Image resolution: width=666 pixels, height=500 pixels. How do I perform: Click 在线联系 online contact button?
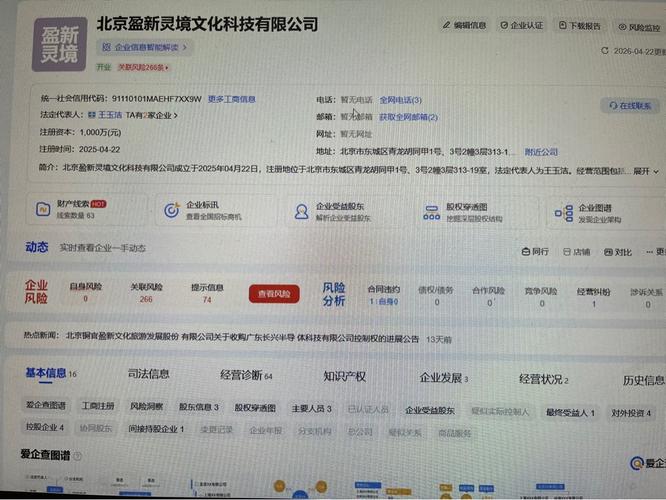coord(630,105)
